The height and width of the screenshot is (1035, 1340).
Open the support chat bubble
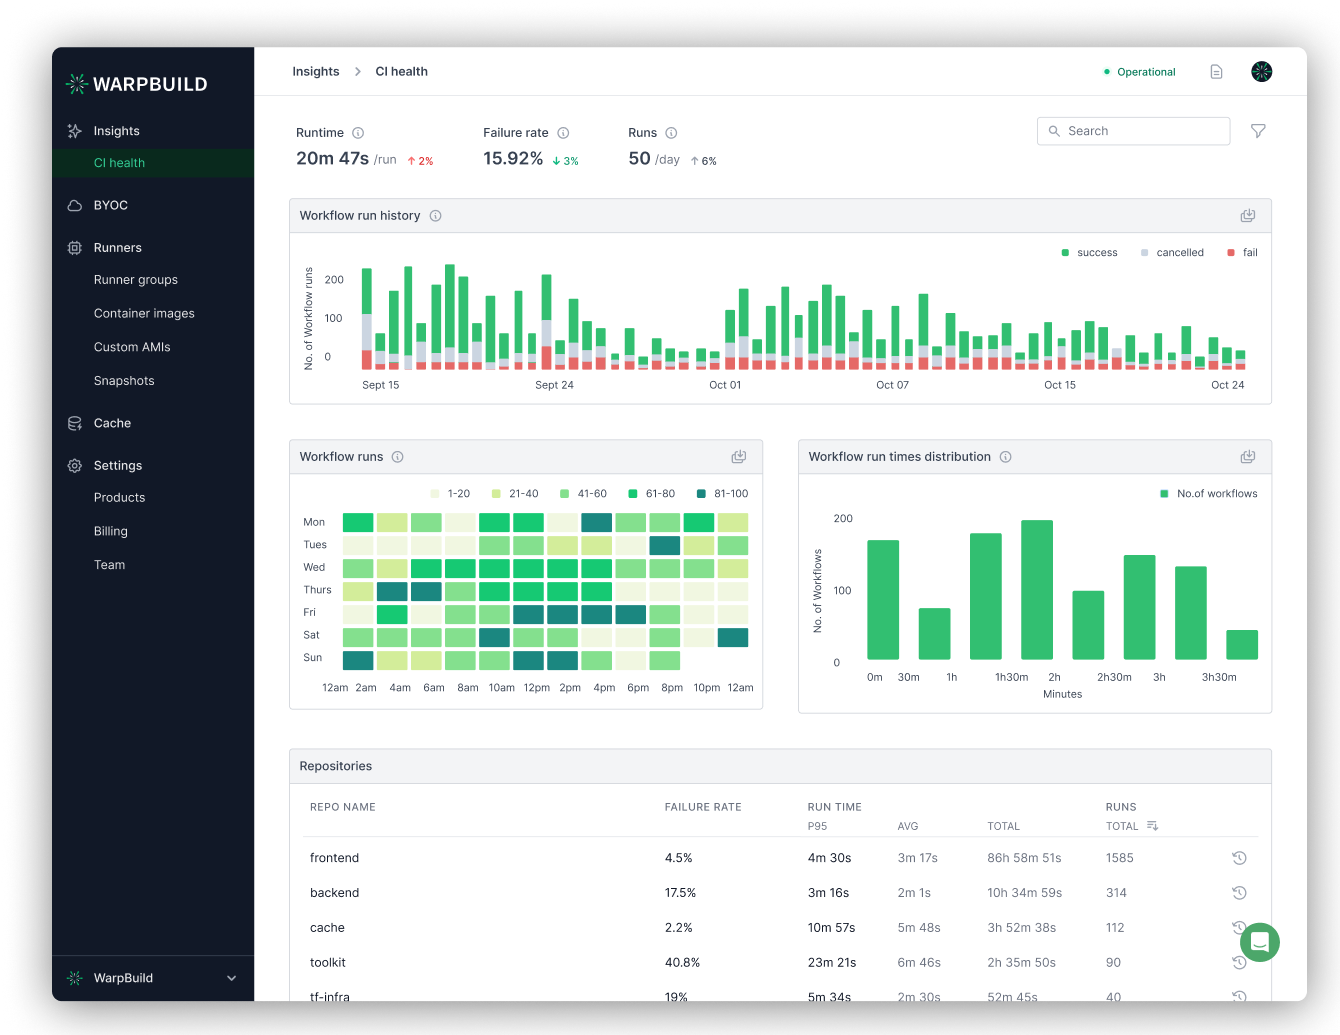1259,942
